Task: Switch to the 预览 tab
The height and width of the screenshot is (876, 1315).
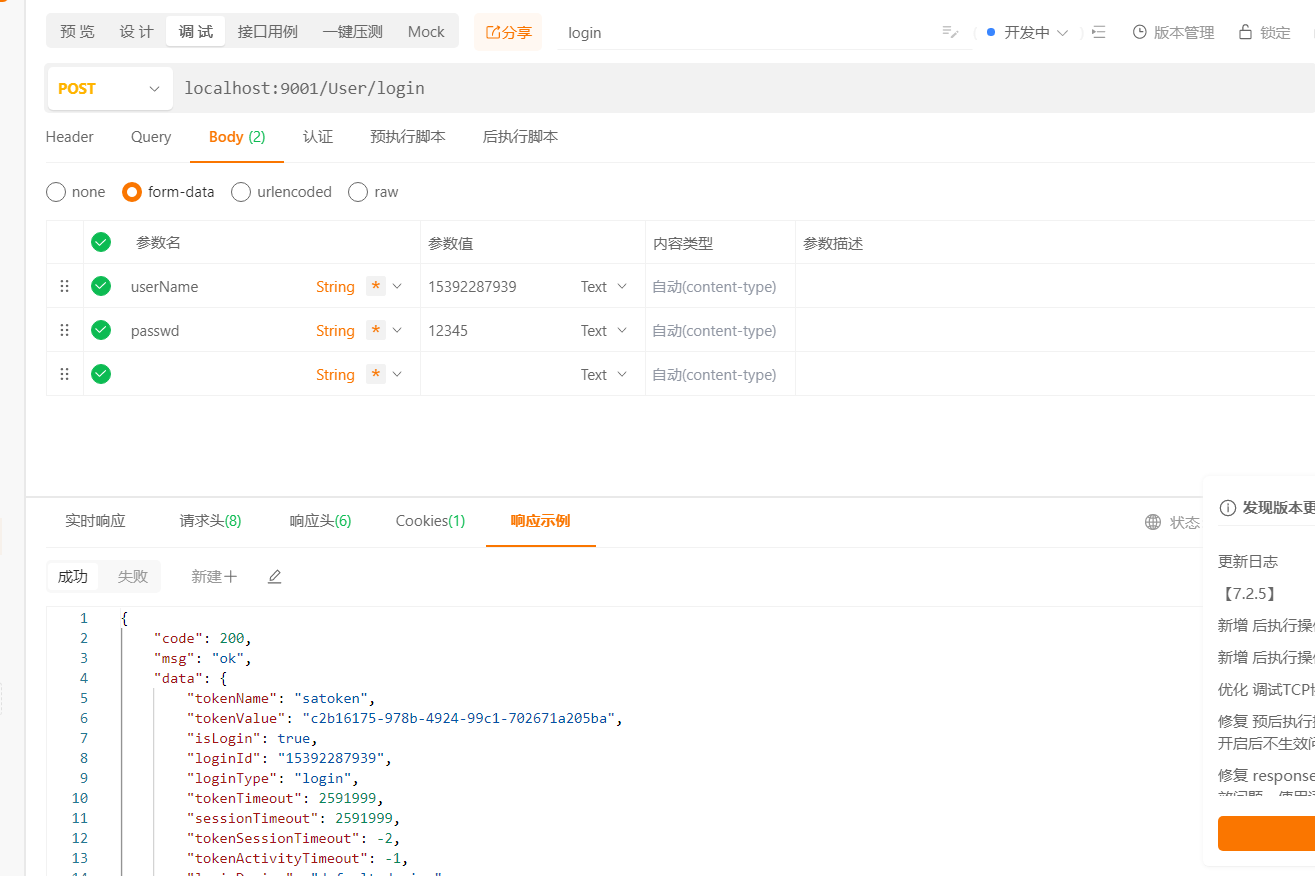Action: [x=78, y=32]
